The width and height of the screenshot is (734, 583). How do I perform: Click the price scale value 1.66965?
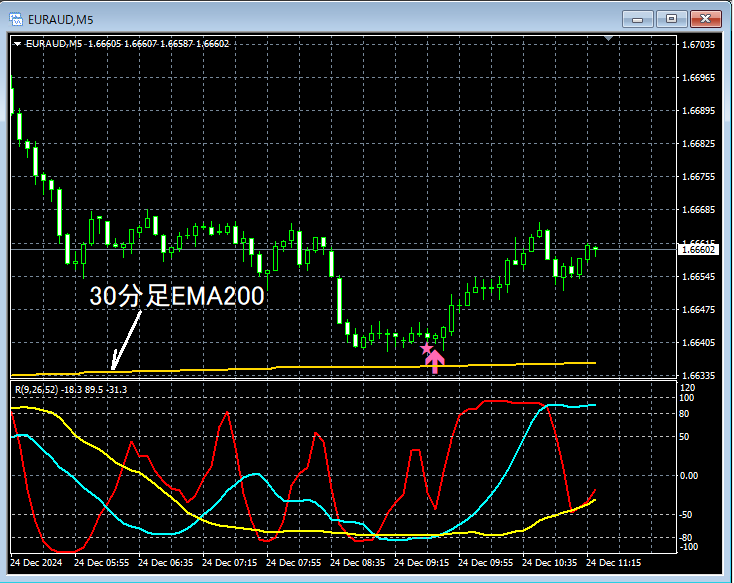698,77
